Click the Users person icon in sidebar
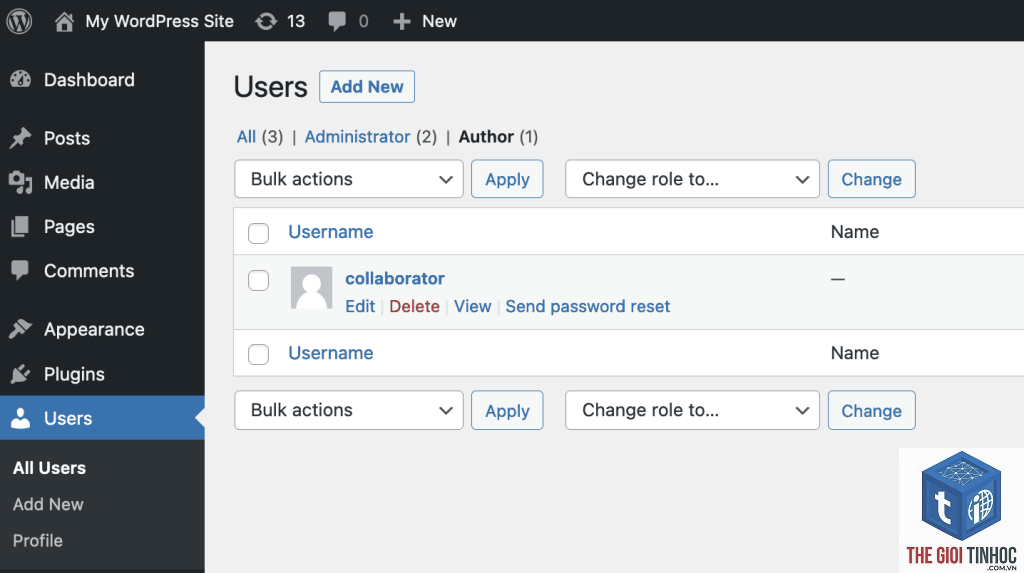The height and width of the screenshot is (573, 1024). click(x=20, y=418)
